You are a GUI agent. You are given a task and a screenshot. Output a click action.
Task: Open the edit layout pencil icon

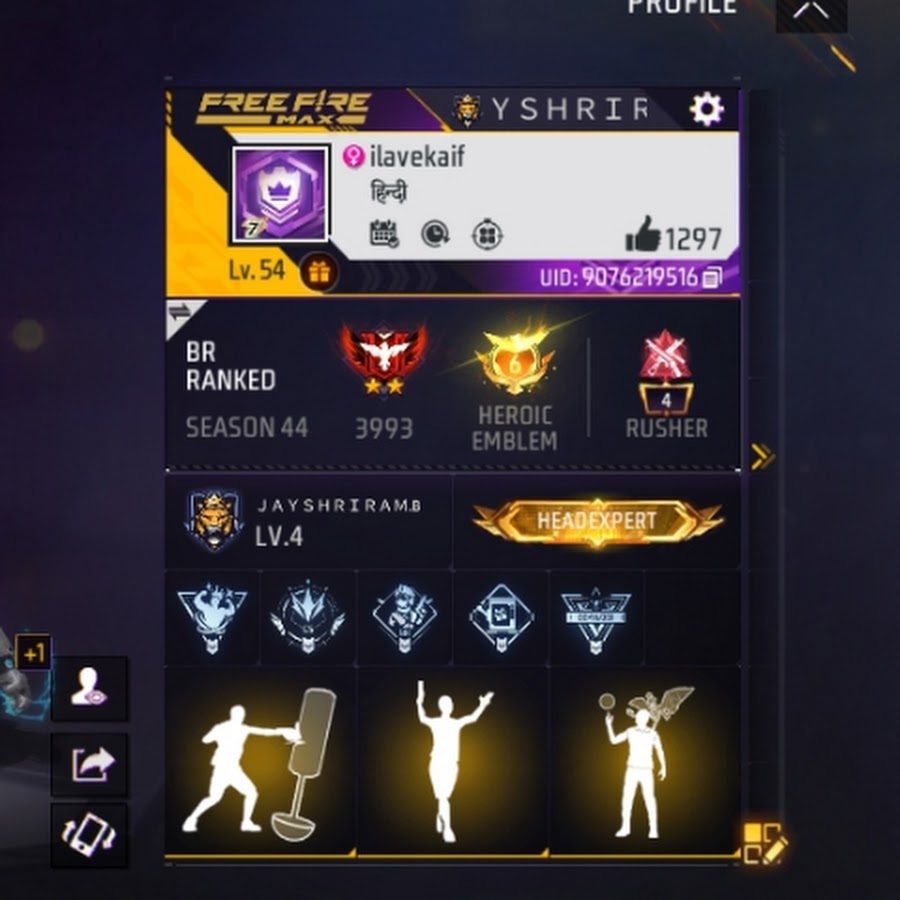tap(764, 843)
